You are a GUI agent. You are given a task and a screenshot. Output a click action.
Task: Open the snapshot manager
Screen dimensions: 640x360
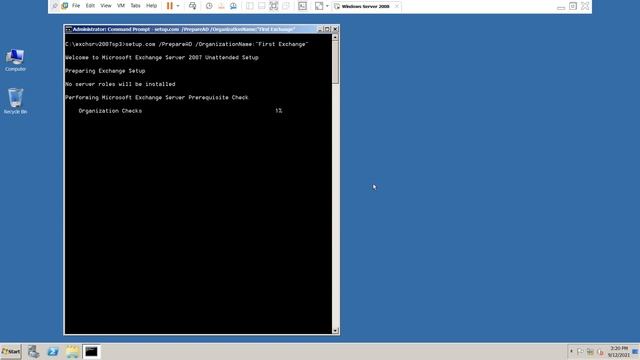[x=233, y=6]
